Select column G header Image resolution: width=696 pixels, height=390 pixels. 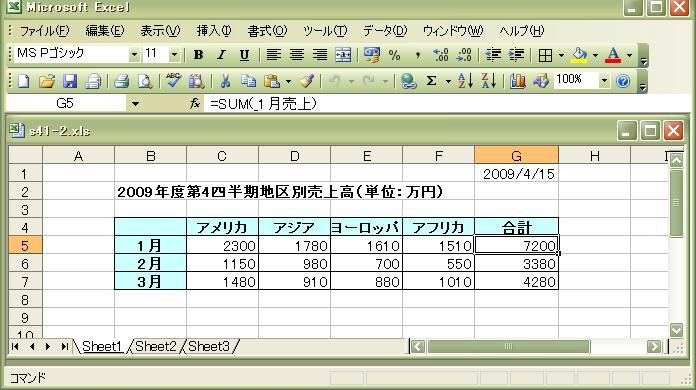516,156
